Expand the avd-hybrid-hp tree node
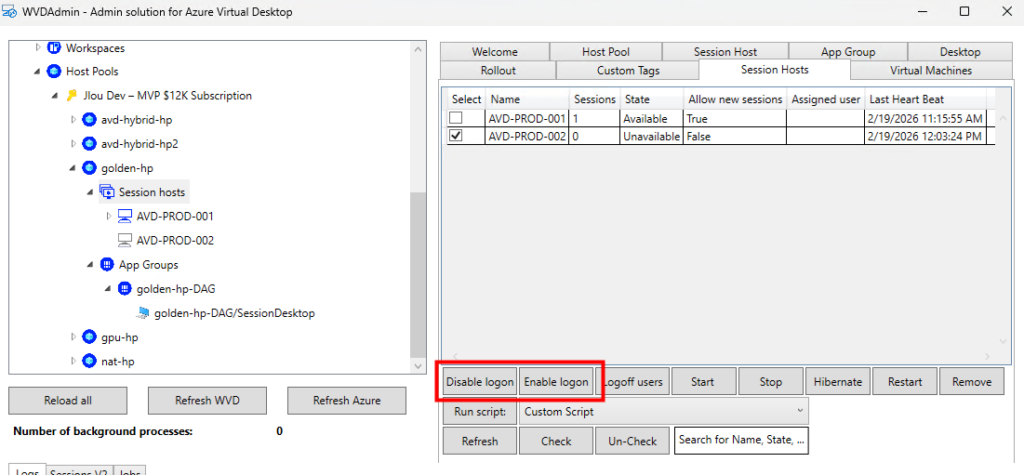 (x=73, y=120)
